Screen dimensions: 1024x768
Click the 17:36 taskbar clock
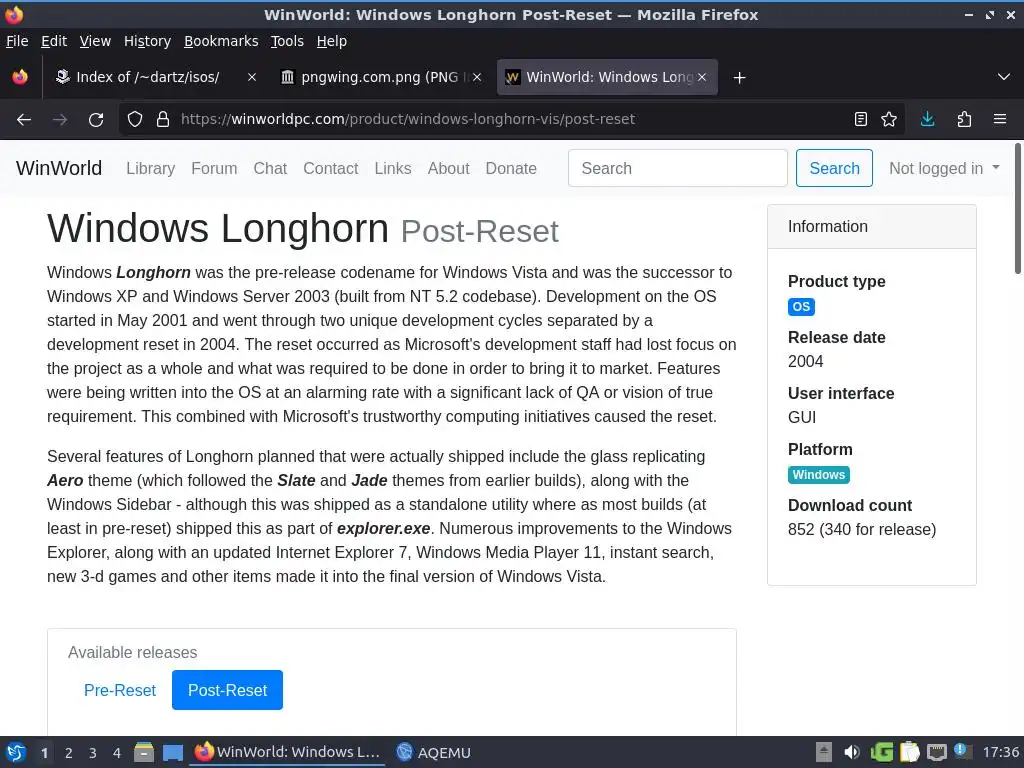(x=1000, y=752)
